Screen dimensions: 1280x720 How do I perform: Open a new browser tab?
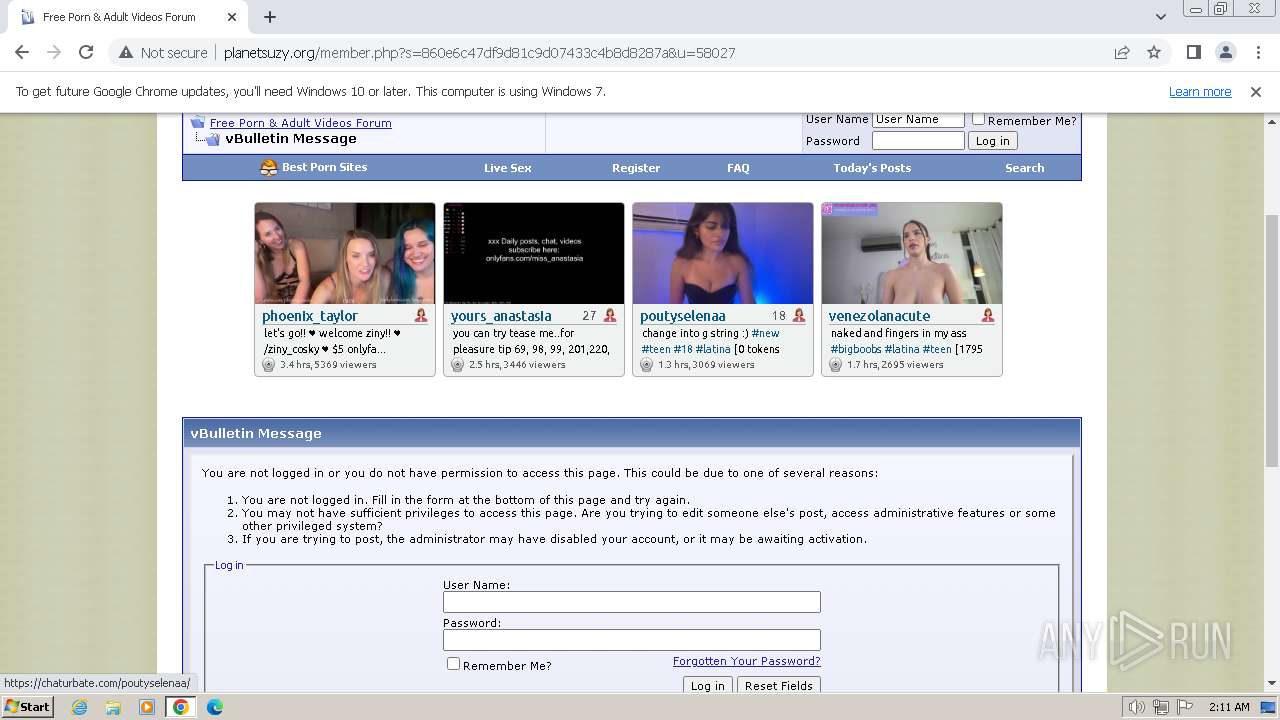tap(270, 17)
